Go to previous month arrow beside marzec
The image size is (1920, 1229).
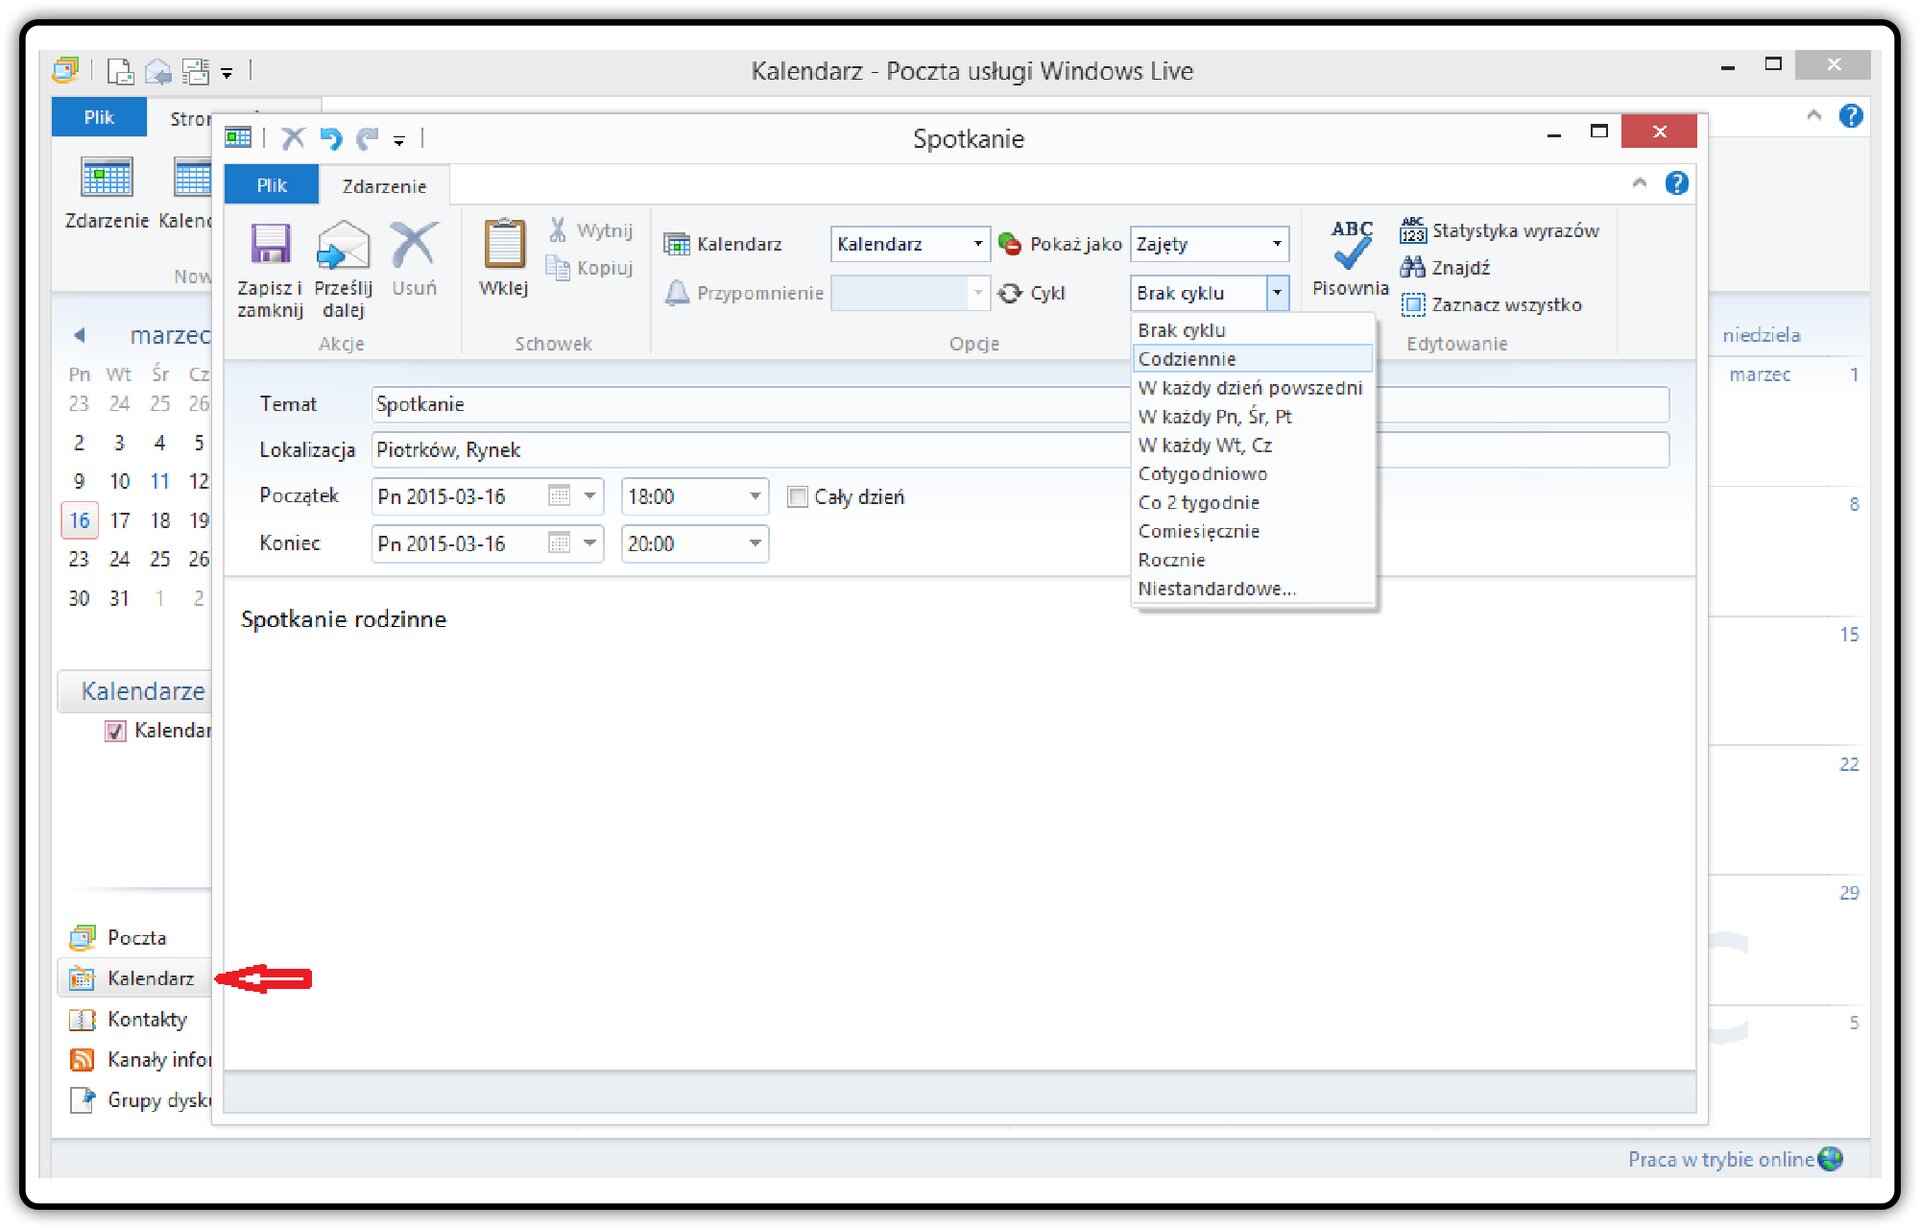click(79, 335)
